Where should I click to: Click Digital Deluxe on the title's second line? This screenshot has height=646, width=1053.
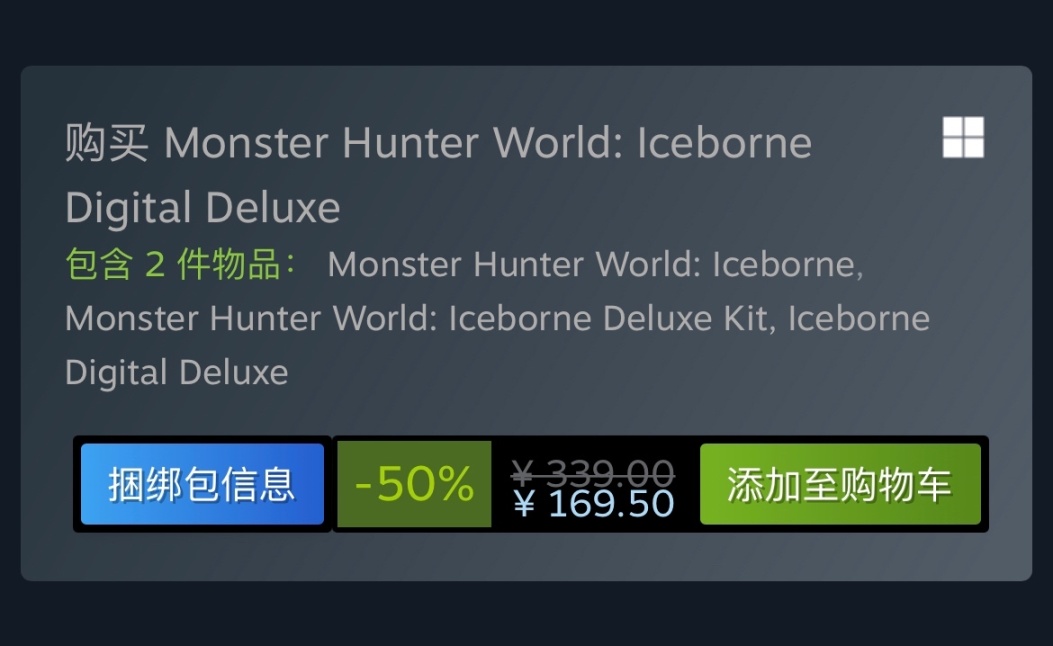point(203,207)
